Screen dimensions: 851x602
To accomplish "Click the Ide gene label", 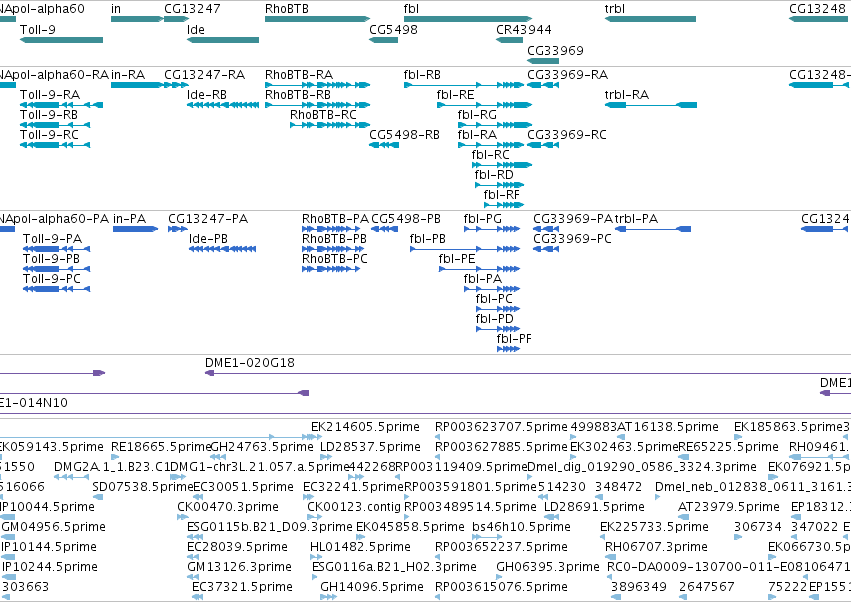I will coord(196,29).
